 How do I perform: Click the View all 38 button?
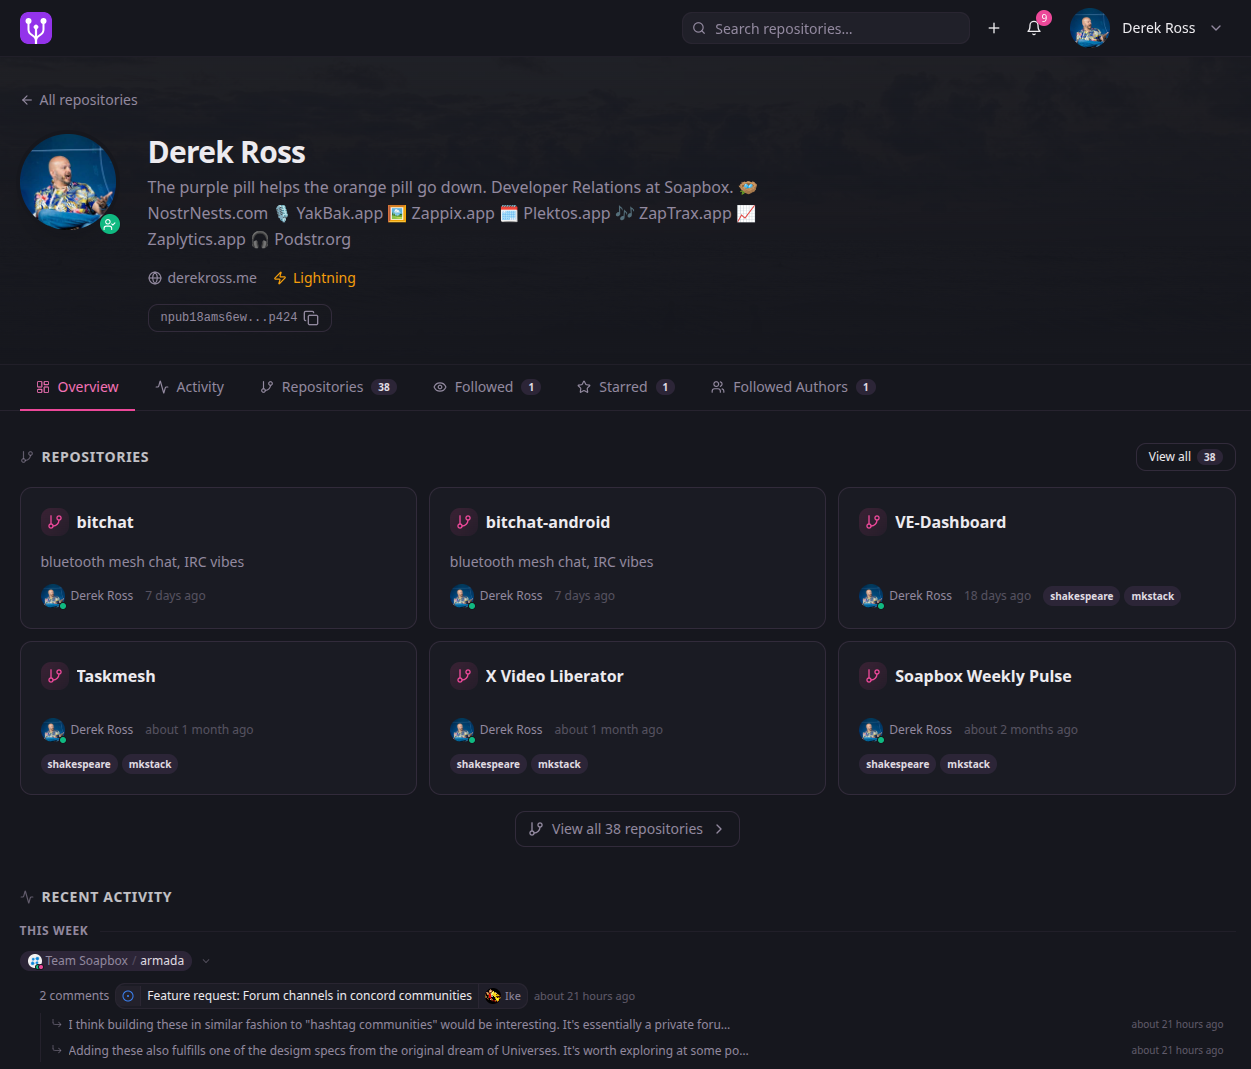pos(1186,457)
